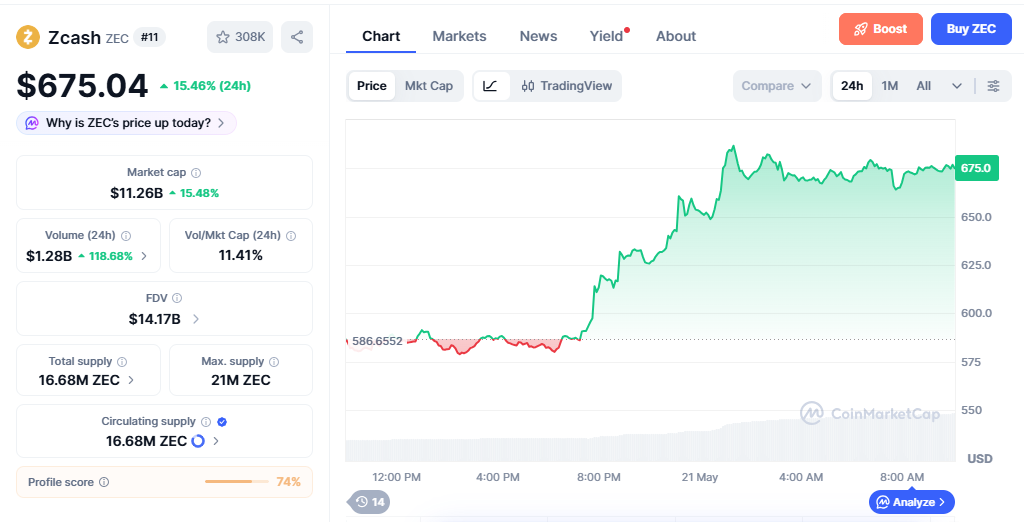The image size is (1024, 522).
Task: Show FDV info icon
Action: [177, 299]
